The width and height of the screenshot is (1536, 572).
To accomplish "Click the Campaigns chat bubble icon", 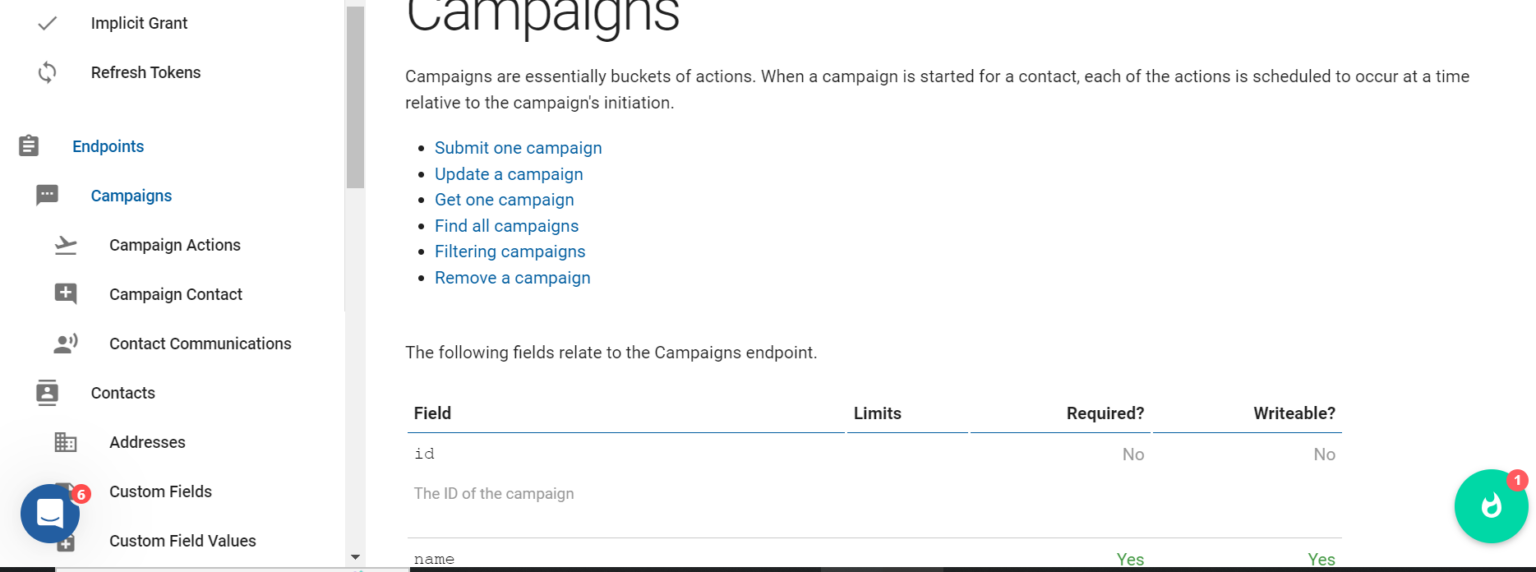I will tap(47, 196).
